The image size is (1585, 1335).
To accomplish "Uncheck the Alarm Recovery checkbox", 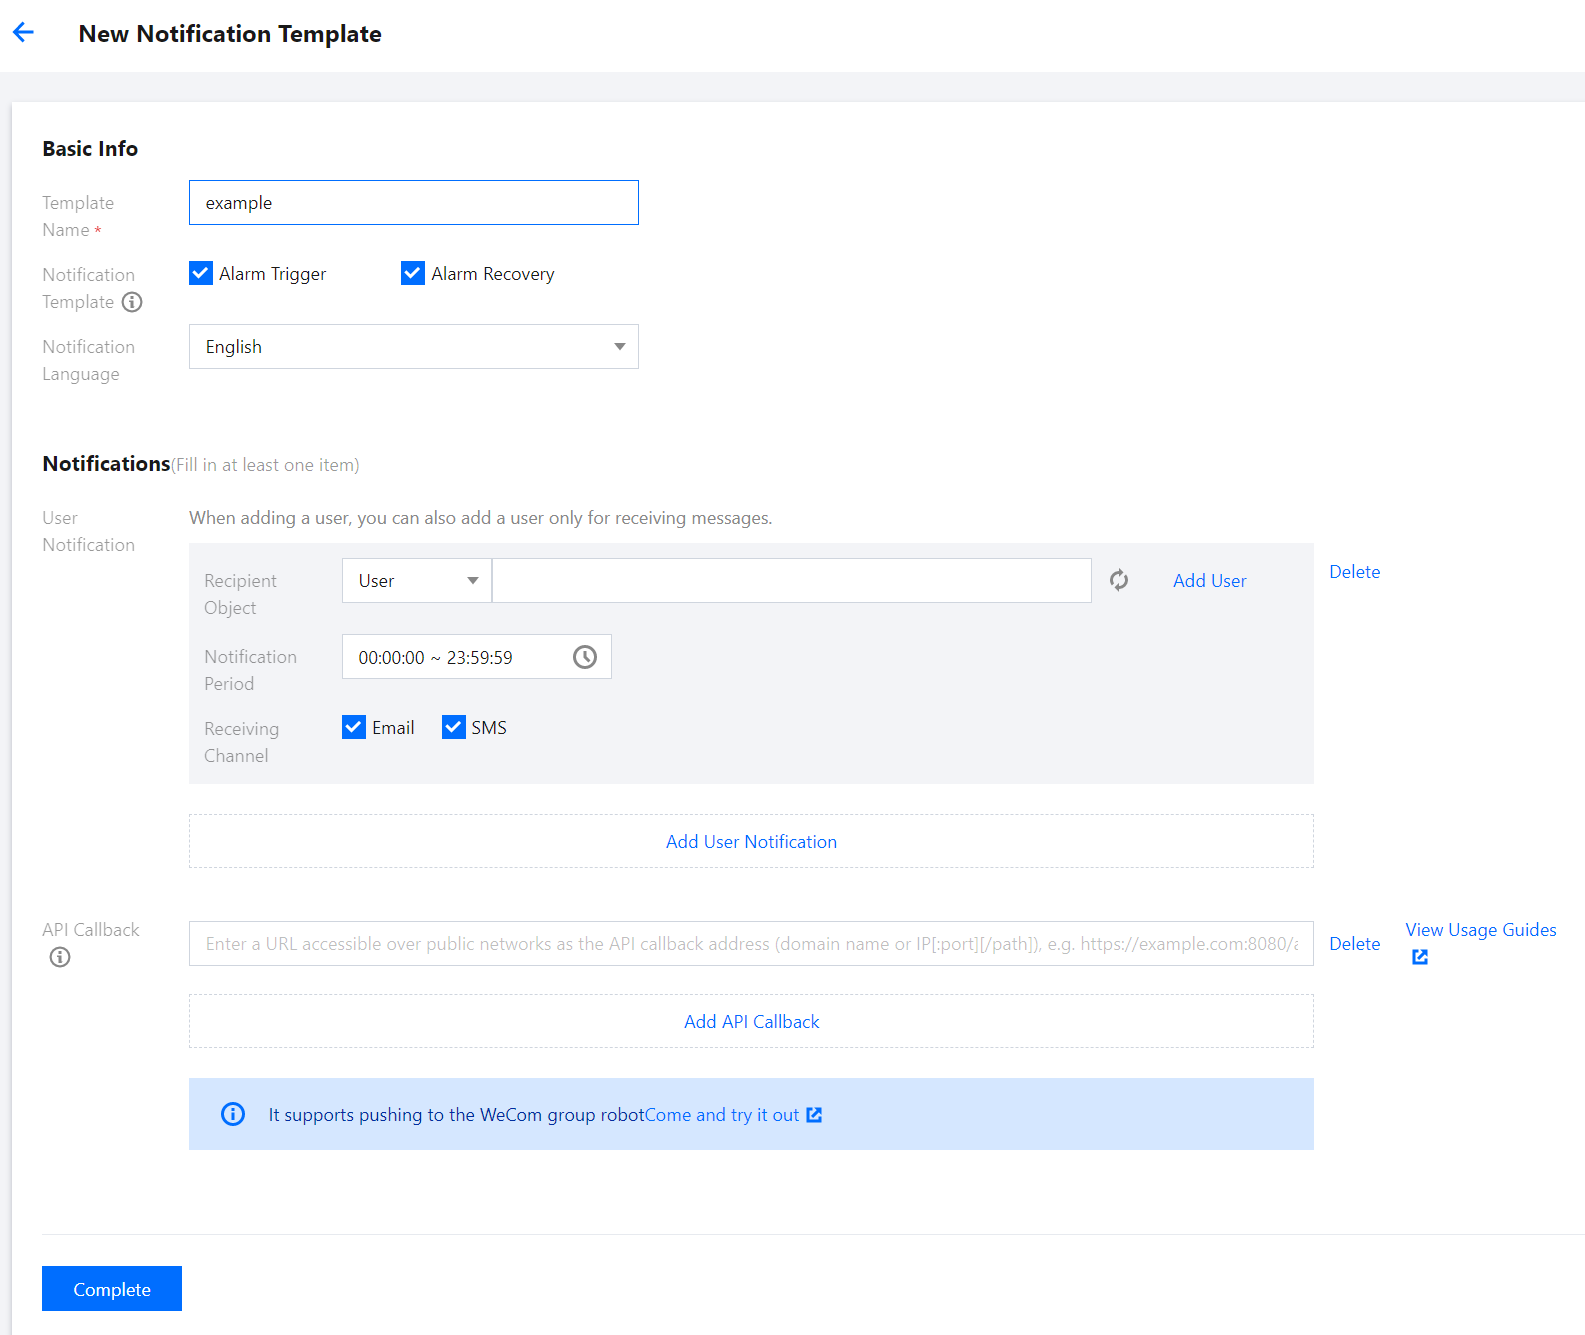I will [413, 273].
